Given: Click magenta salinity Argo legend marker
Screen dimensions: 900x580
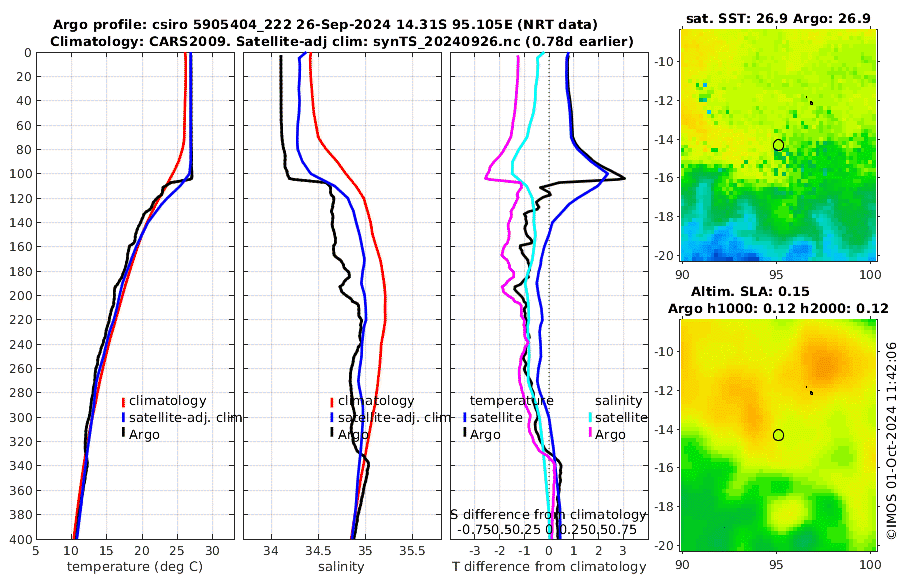Looking at the screenshot, I should tap(590, 434).
